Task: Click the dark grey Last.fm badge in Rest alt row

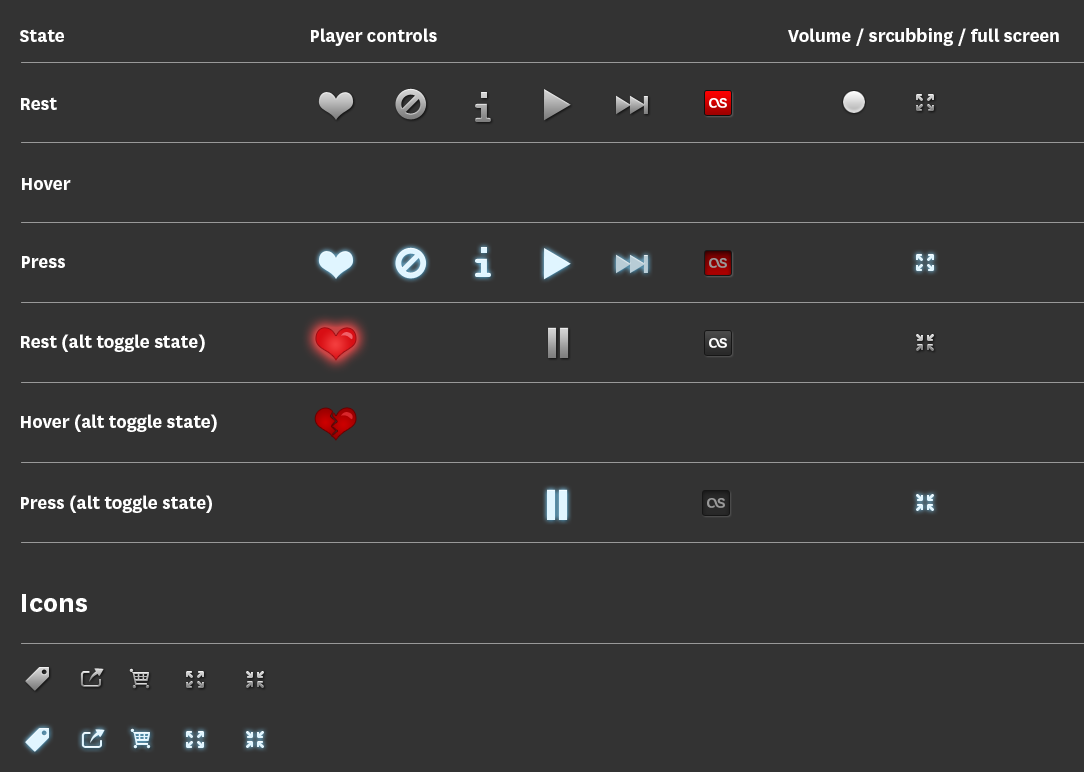Action: click(718, 343)
